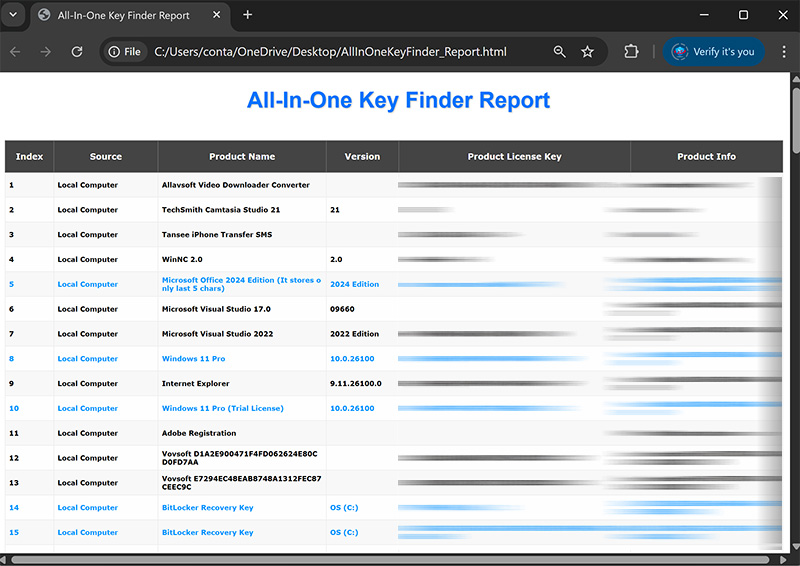Open a new browser tab

[x=247, y=15]
